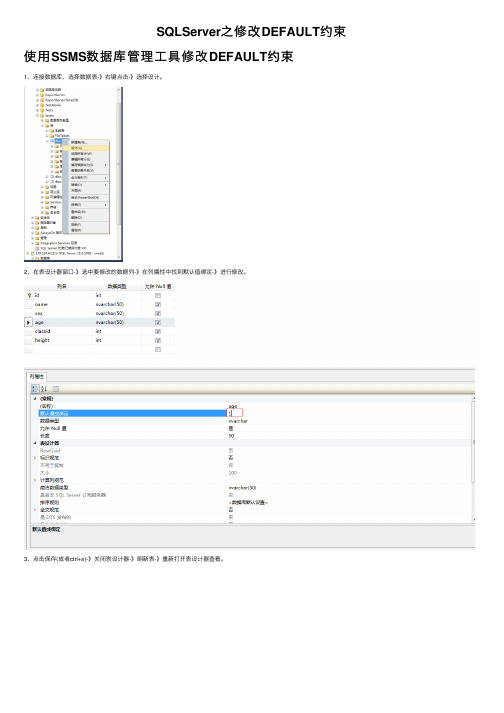Click the 排序规则 database default value

coord(248,502)
